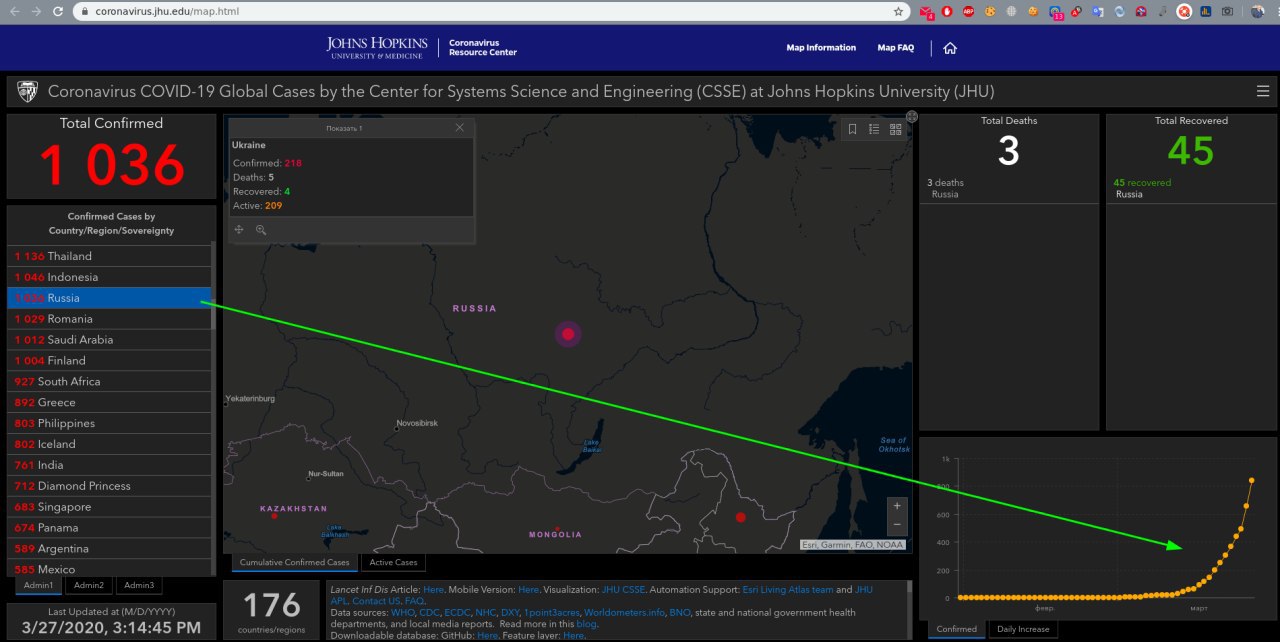This screenshot has height=642, width=1280.
Task: Click the browser address bar
Action: [x=490, y=12]
